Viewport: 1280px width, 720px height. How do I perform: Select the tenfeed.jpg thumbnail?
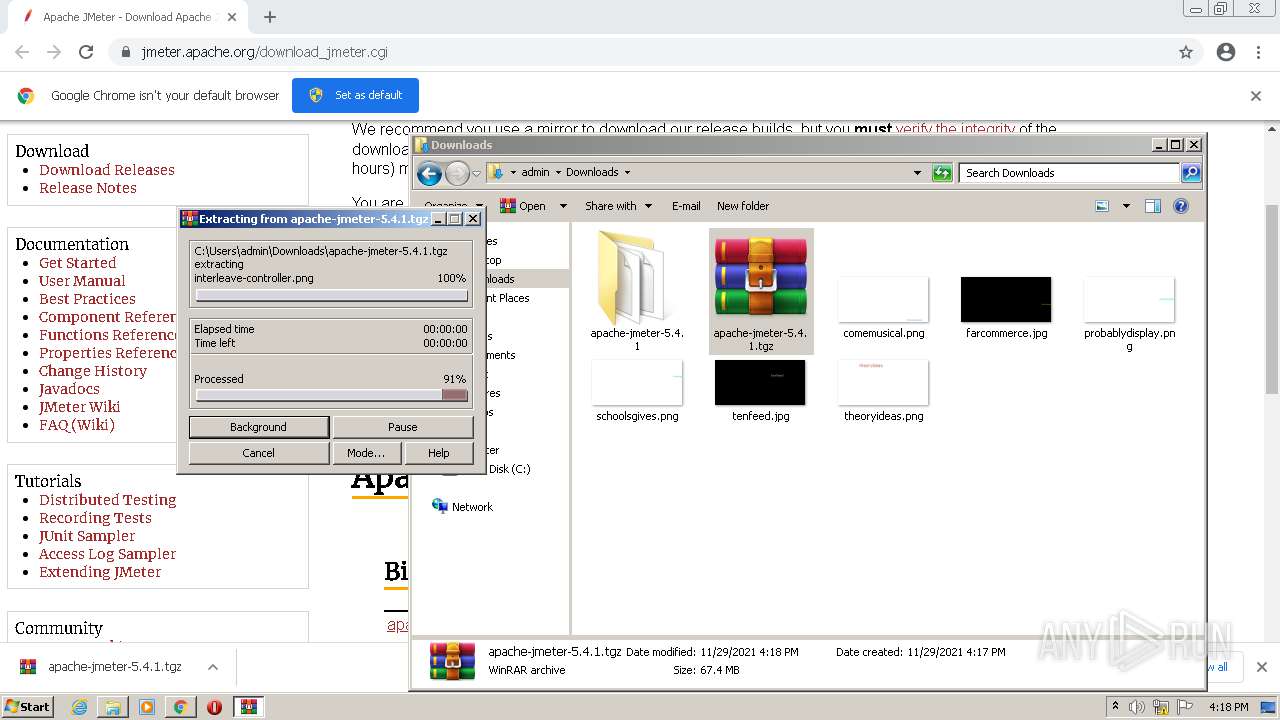(761, 391)
